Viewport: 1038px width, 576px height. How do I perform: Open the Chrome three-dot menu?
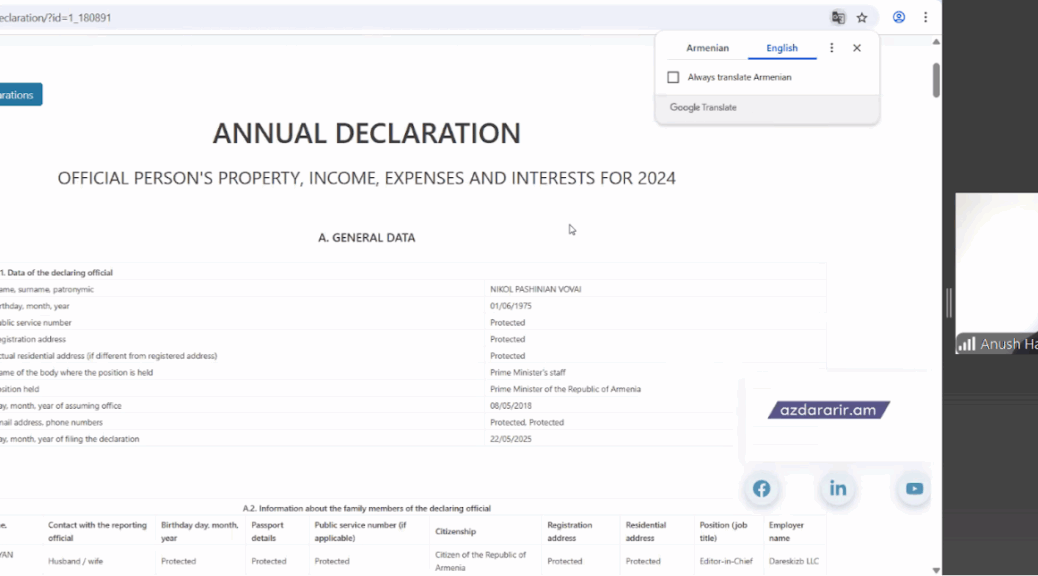pyautogui.click(x=925, y=17)
